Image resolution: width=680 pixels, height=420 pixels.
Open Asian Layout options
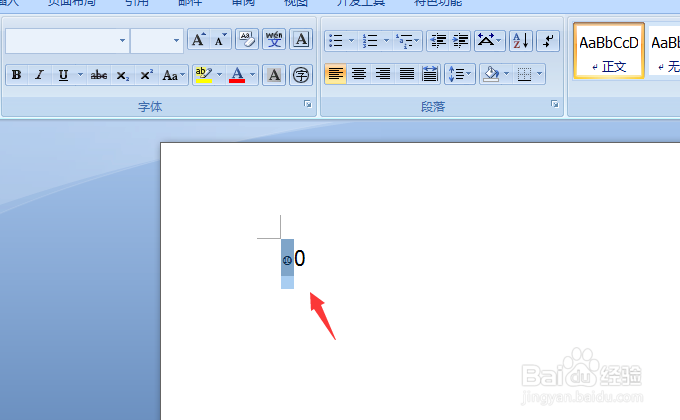click(x=490, y=41)
